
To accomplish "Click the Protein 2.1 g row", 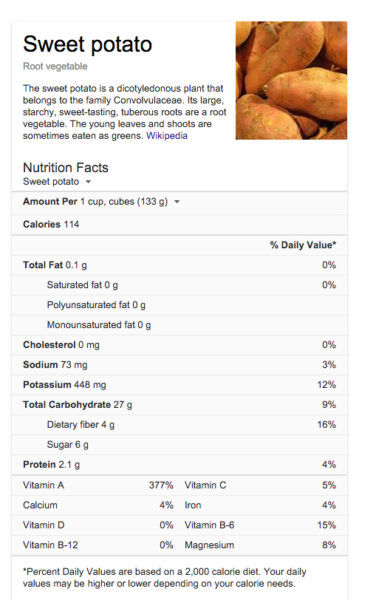I will point(179,465).
